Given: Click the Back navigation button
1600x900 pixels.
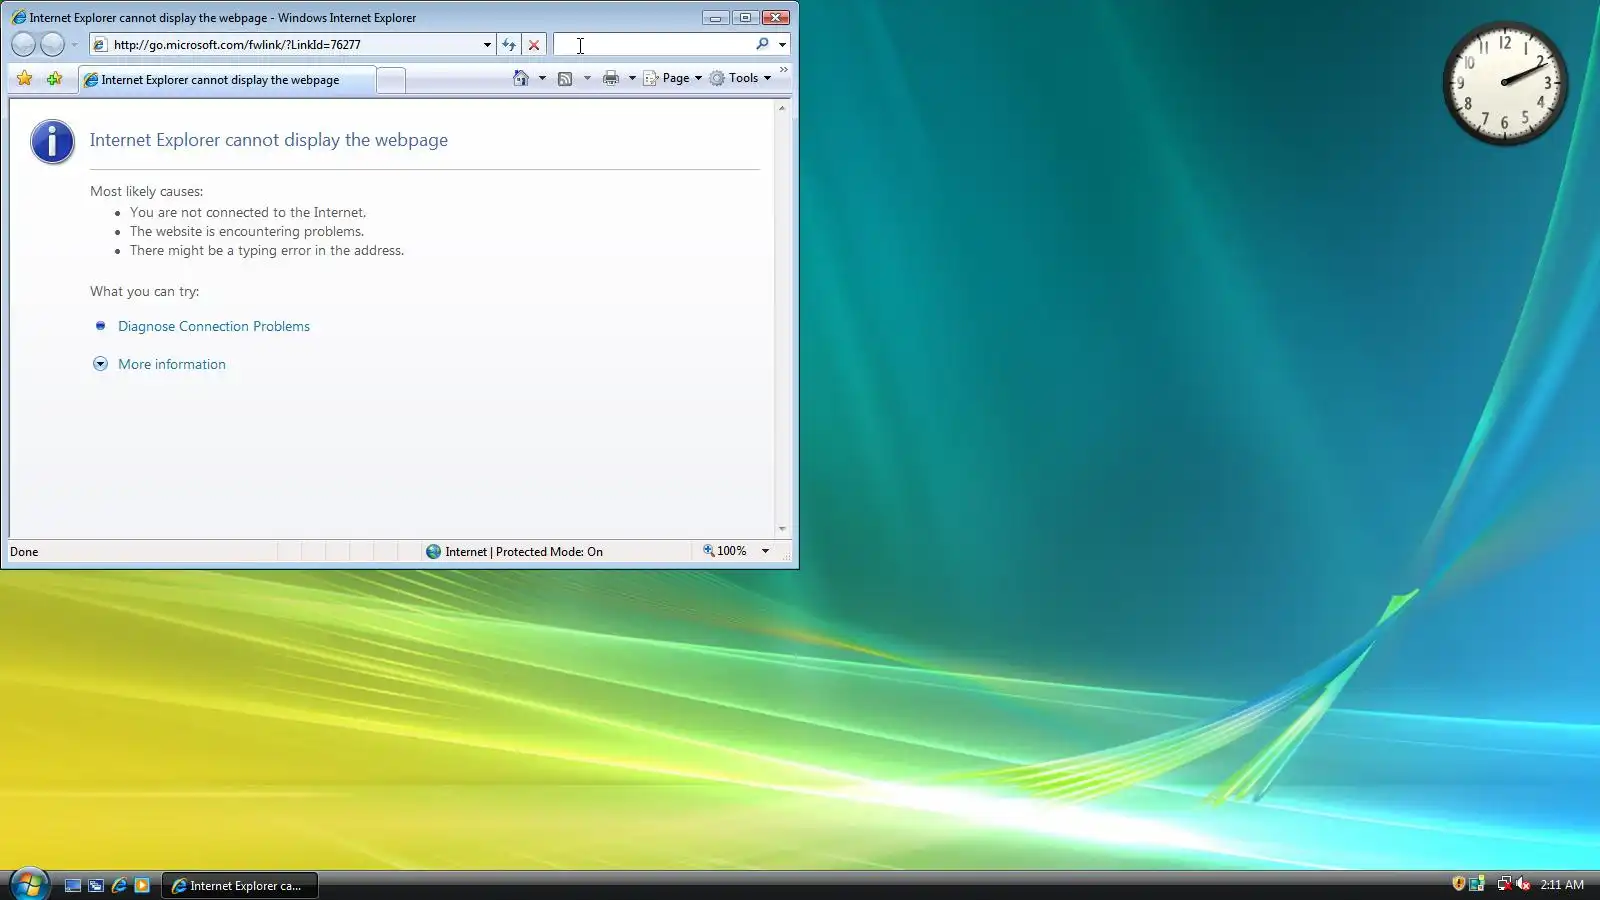Looking at the screenshot, I should pyautogui.click(x=23, y=44).
